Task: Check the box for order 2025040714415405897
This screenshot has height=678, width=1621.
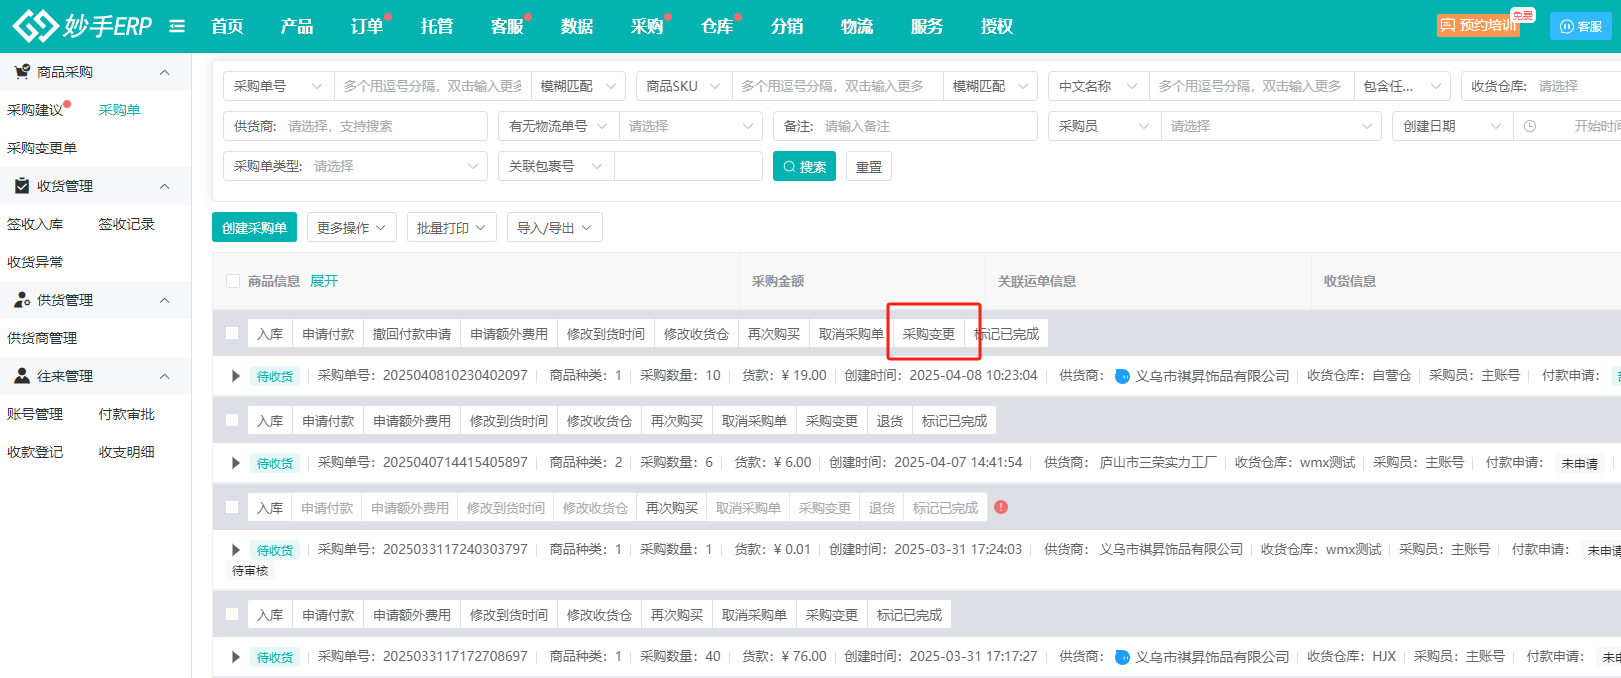Action: (x=232, y=420)
